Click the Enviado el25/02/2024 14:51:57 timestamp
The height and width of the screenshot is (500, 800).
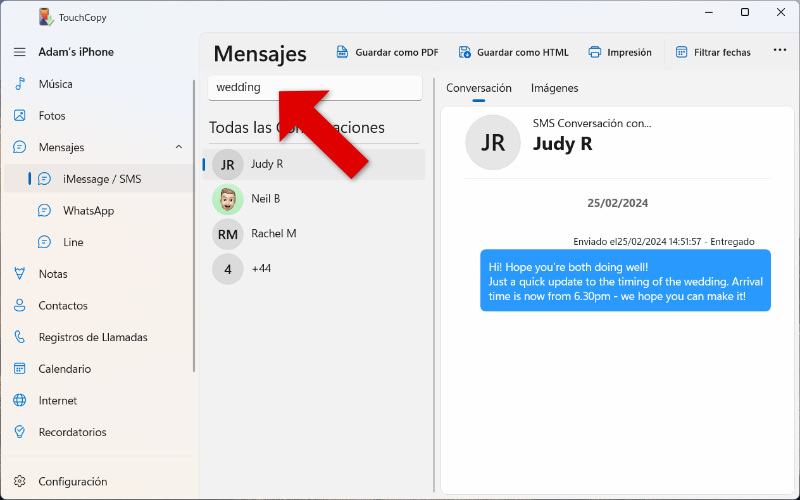[663, 242]
